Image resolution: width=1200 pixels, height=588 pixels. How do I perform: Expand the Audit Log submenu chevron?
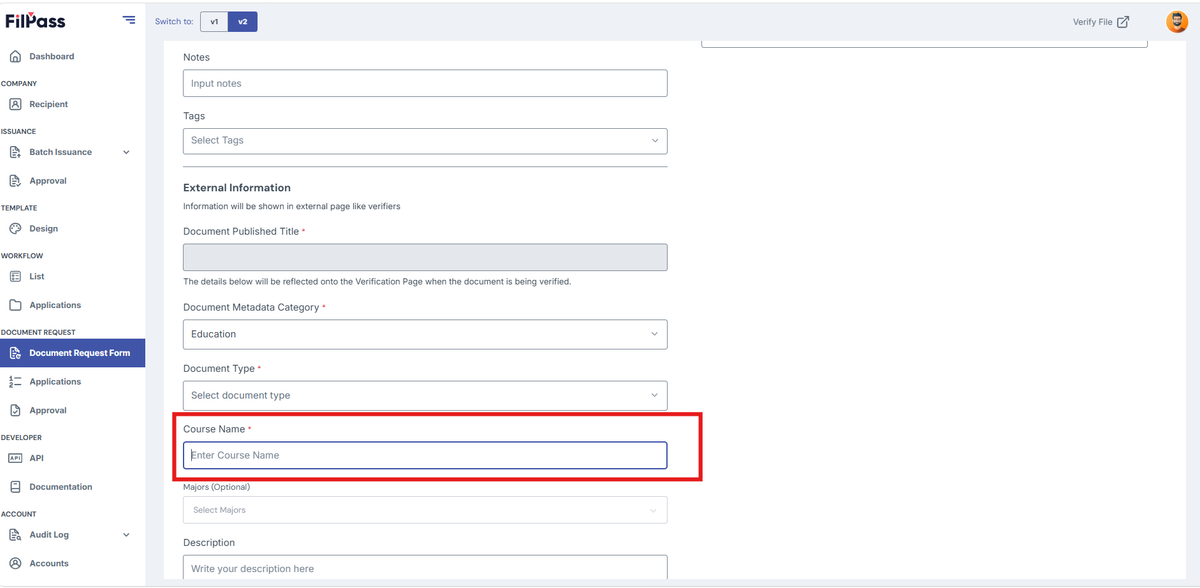click(126, 535)
